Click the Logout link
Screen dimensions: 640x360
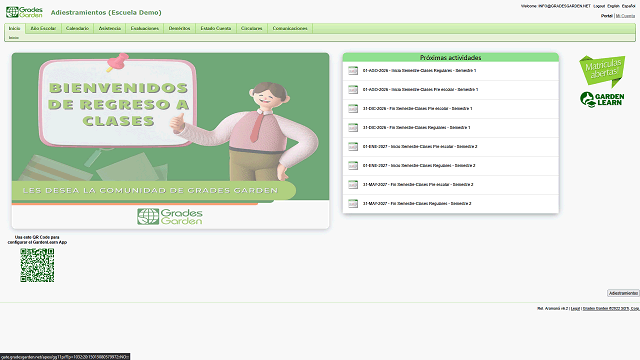pos(599,6)
